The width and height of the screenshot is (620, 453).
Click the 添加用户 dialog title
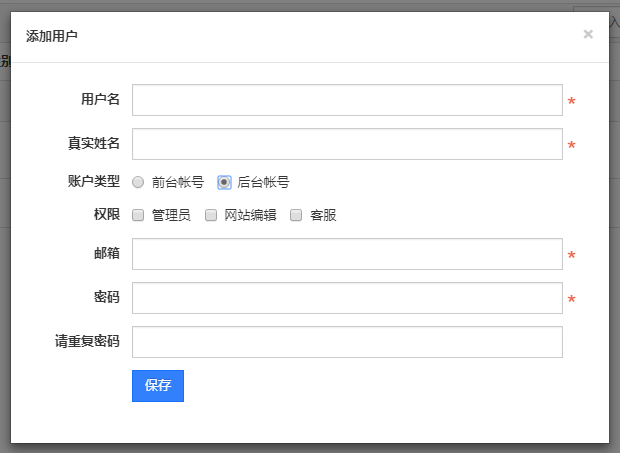click(52, 36)
